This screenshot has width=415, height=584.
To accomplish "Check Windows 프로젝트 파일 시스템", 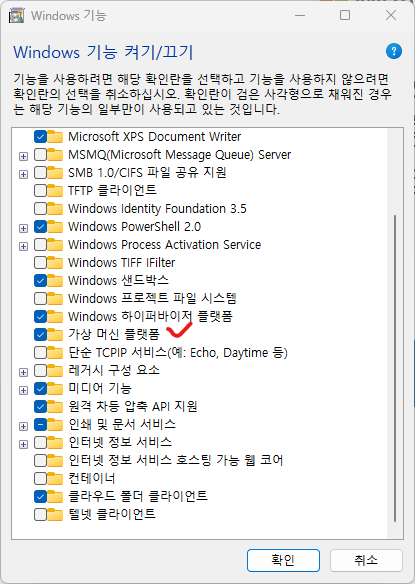I will tap(40, 298).
